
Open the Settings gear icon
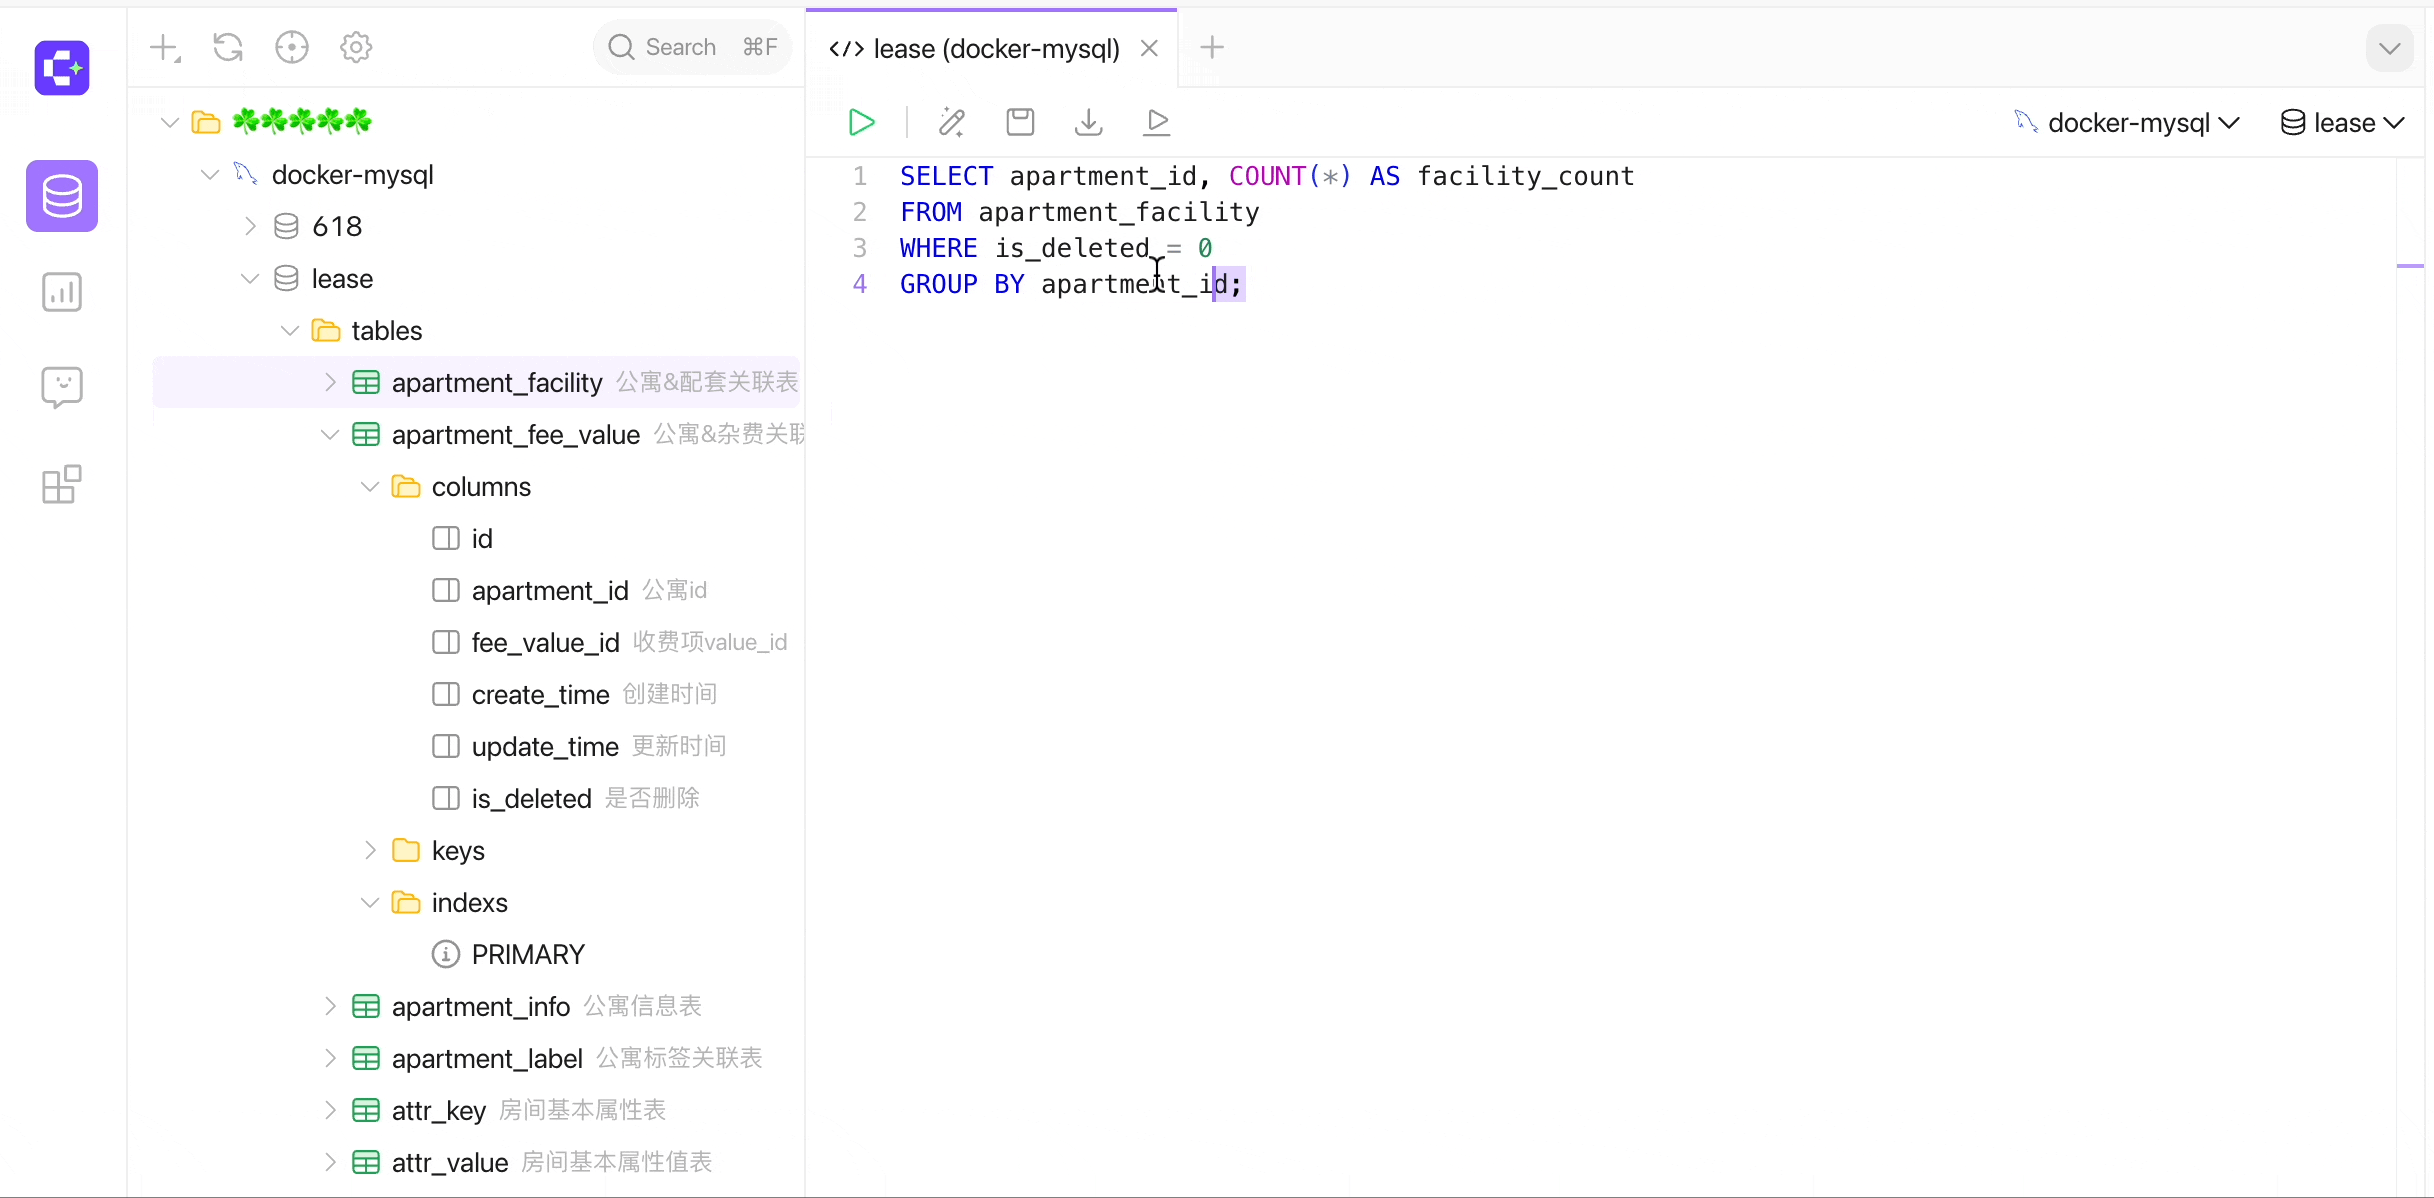(x=355, y=48)
